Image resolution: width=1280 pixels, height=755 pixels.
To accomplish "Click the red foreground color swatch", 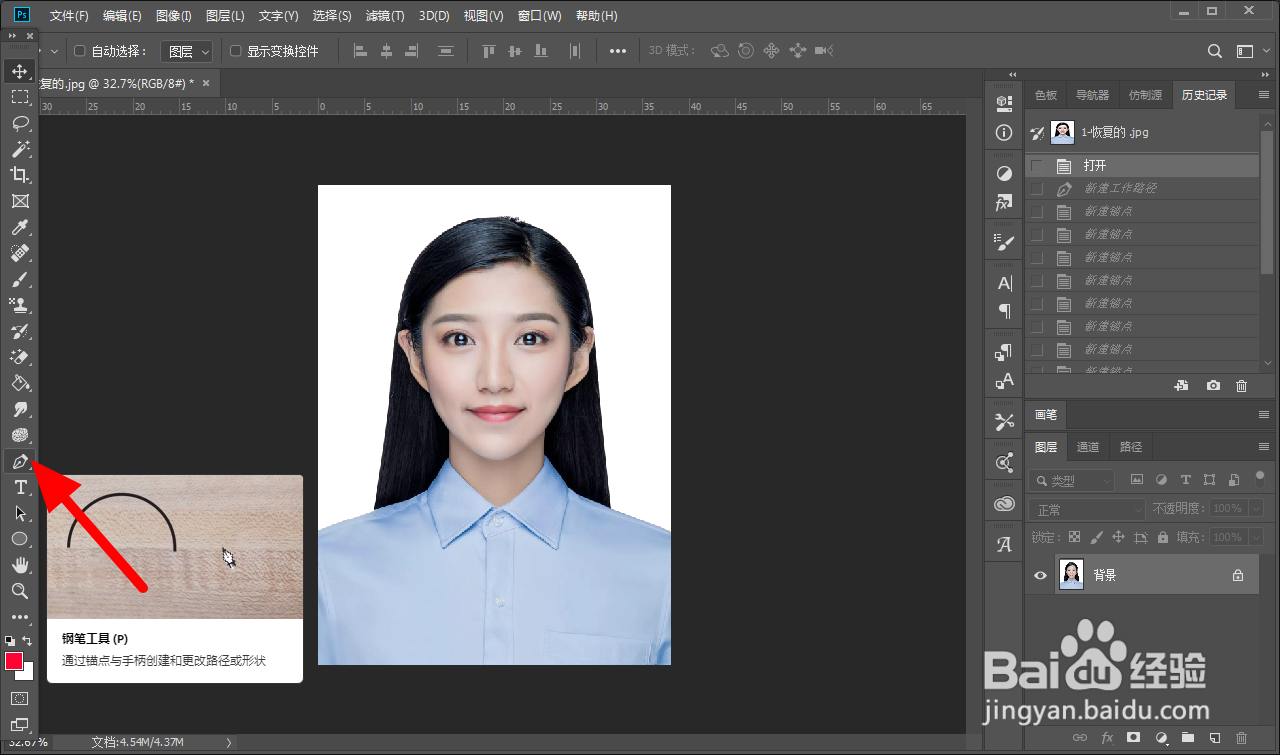I will [x=14, y=661].
